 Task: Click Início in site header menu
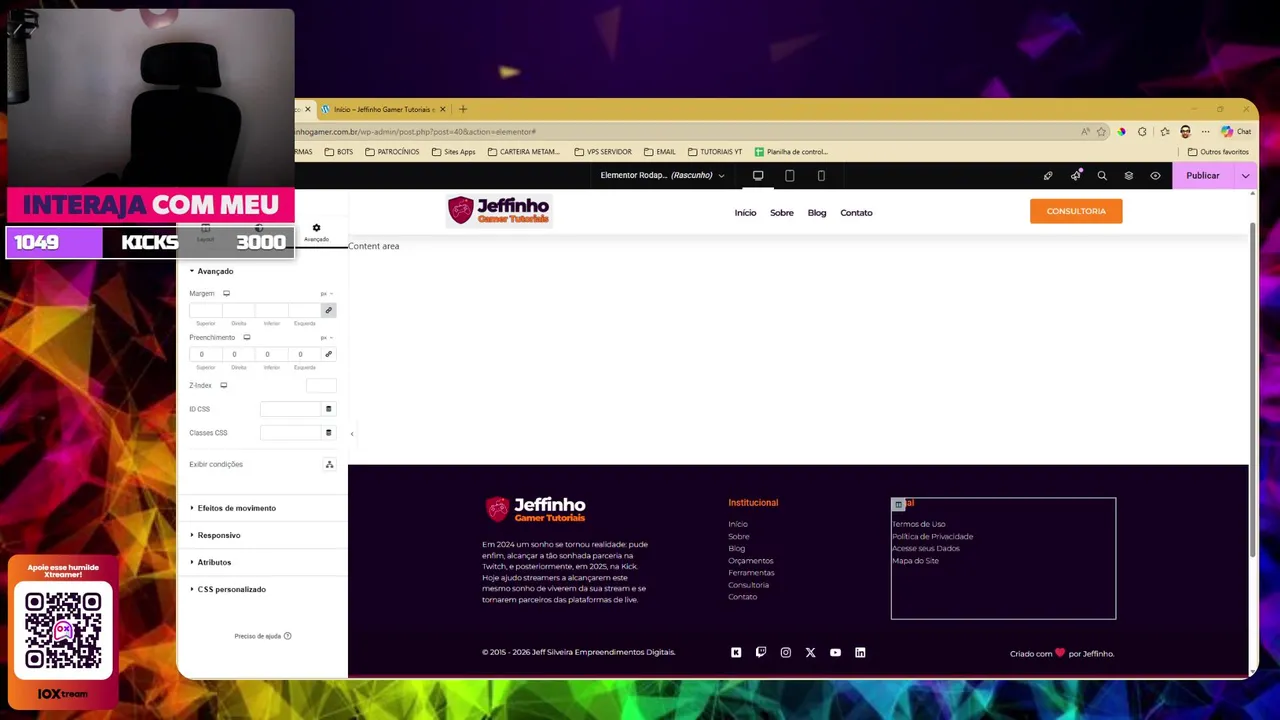745,213
